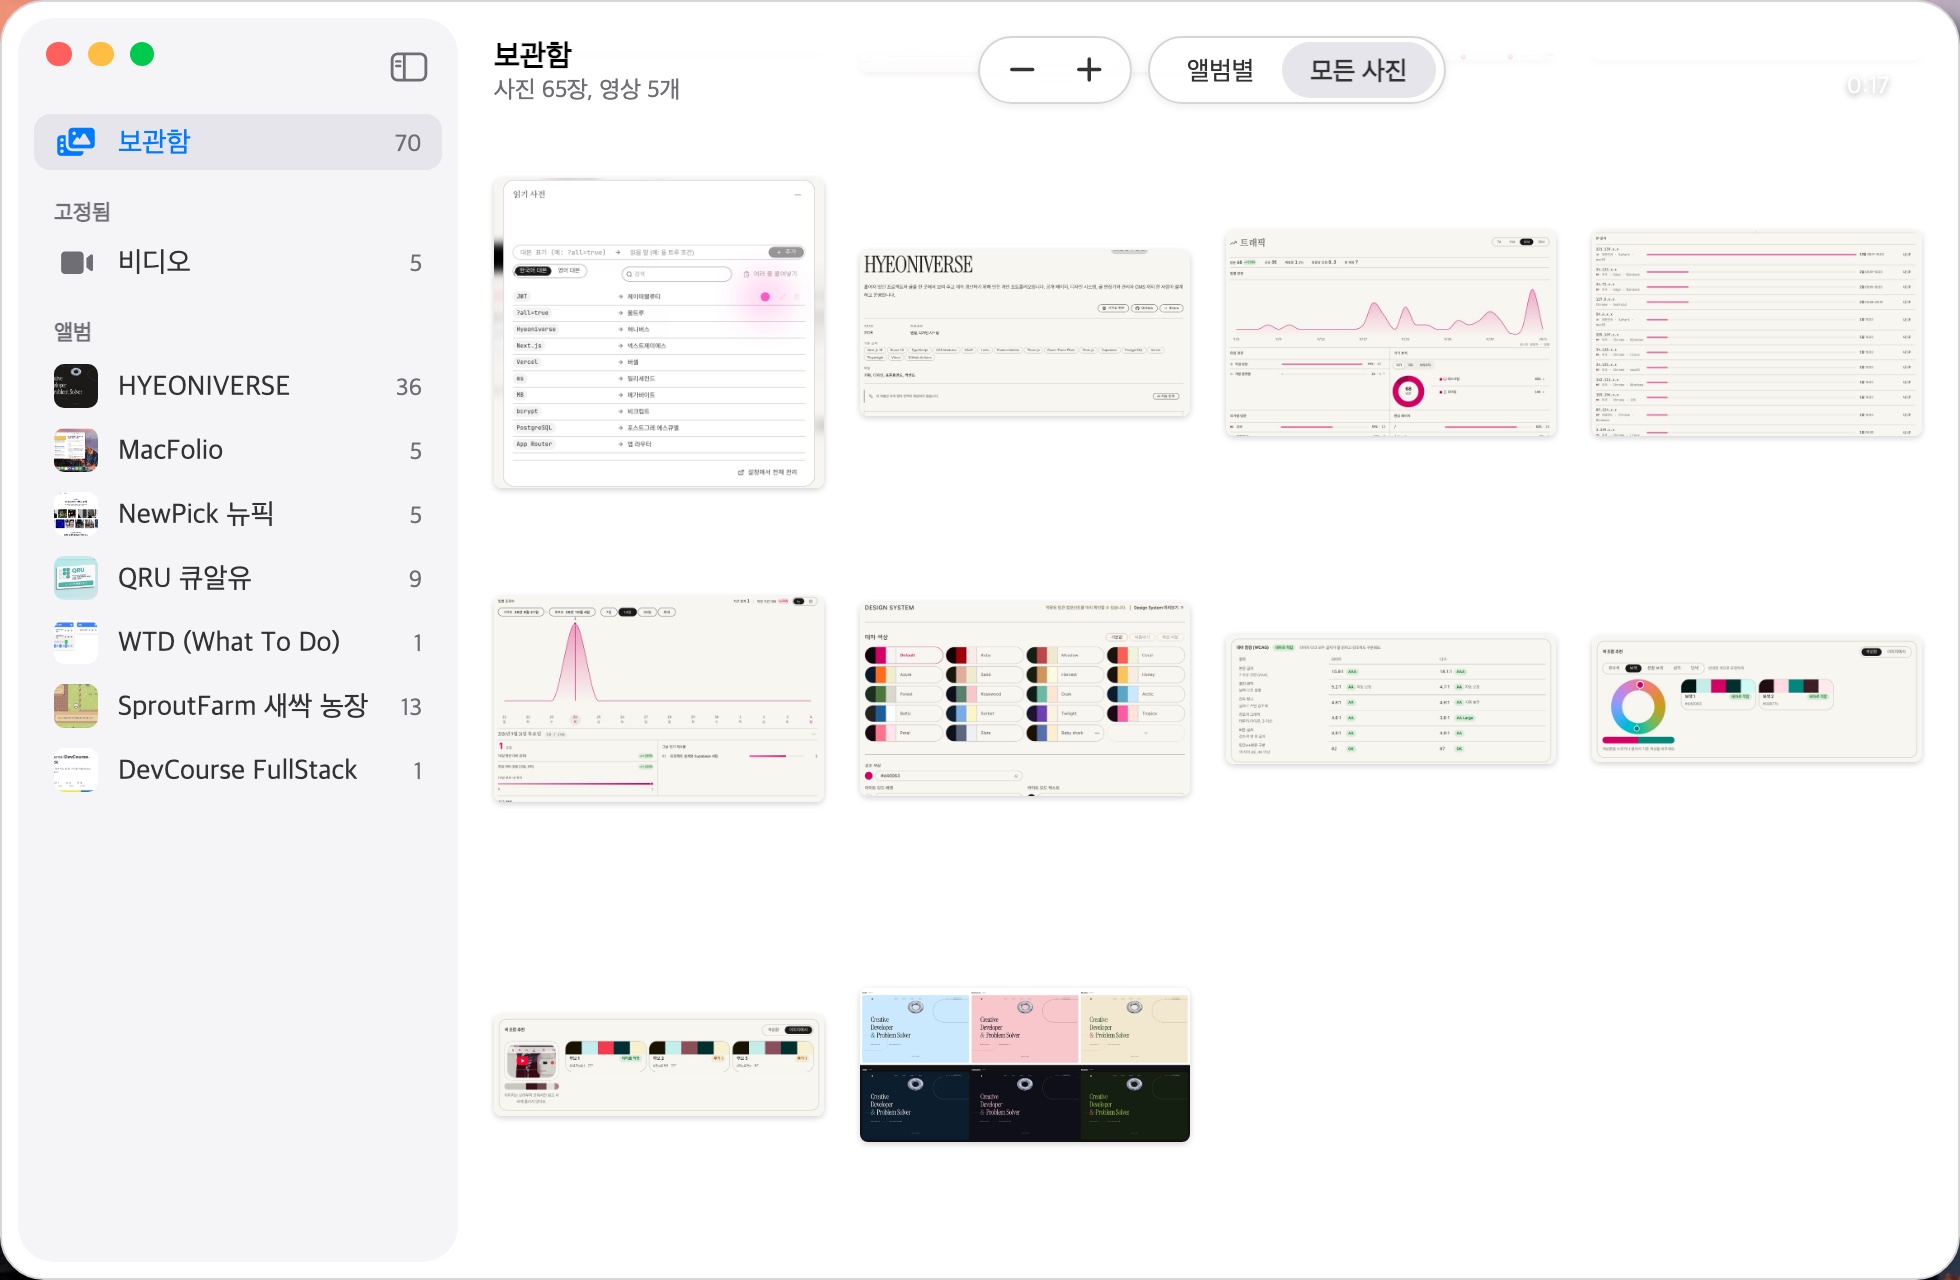Viewport: 1960px width, 1280px height.
Task: Click the 고정됨 section header
Action: [82, 212]
